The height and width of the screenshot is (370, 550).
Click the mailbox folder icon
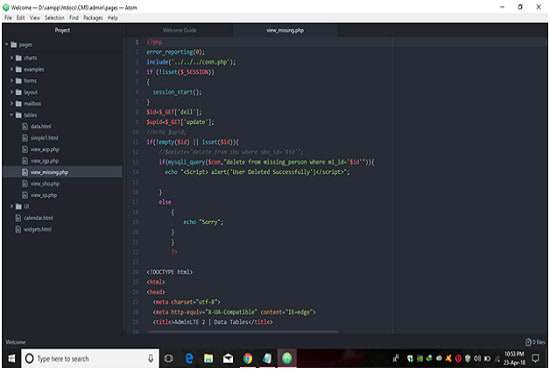coord(19,103)
